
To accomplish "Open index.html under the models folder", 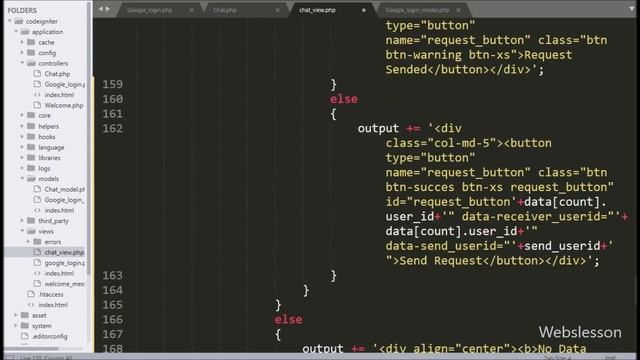I will tap(59, 210).
